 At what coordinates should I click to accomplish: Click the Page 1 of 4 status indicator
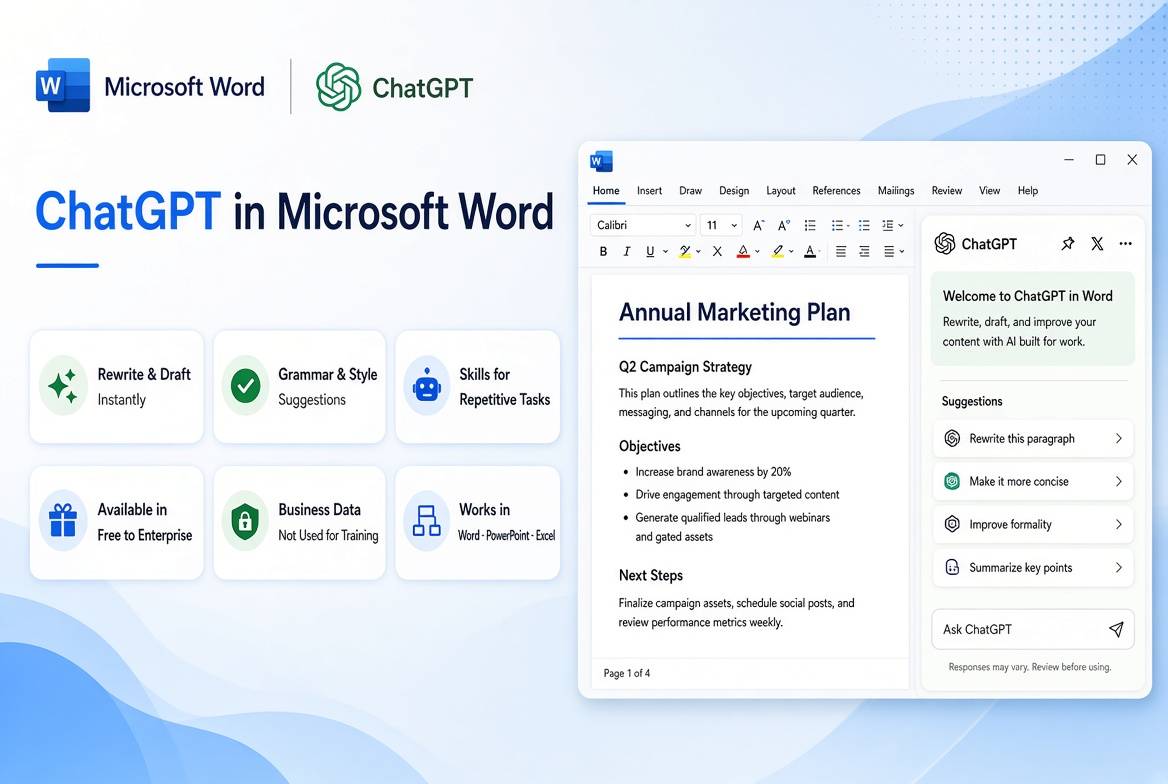pos(626,673)
